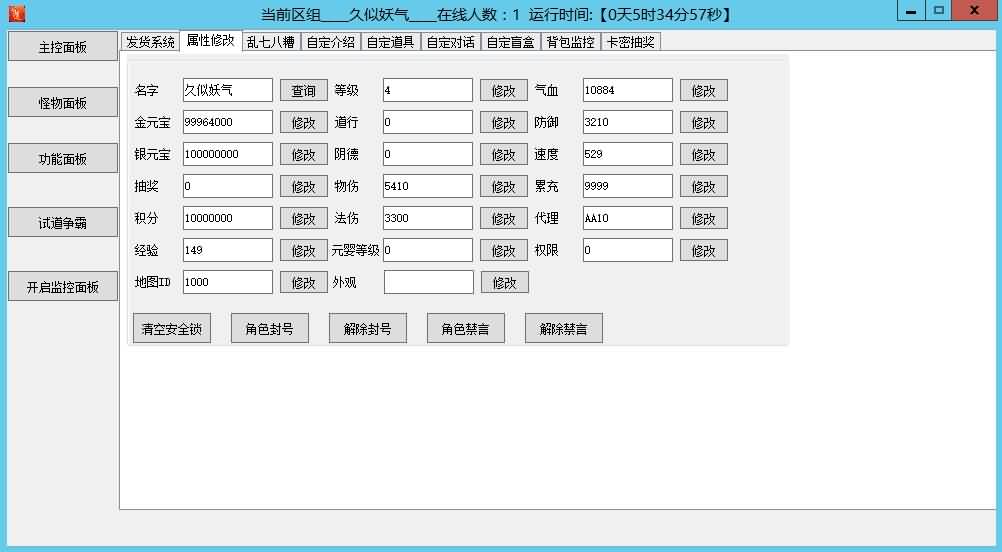This screenshot has width=1002, height=552.
Task: Switch to the 卡密抽奖 tab
Action: tap(631, 42)
